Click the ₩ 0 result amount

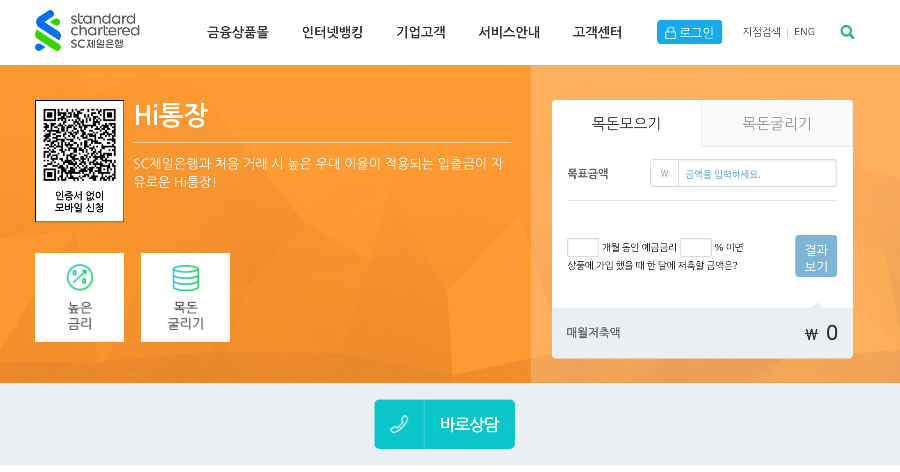click(x=821, y=333)
